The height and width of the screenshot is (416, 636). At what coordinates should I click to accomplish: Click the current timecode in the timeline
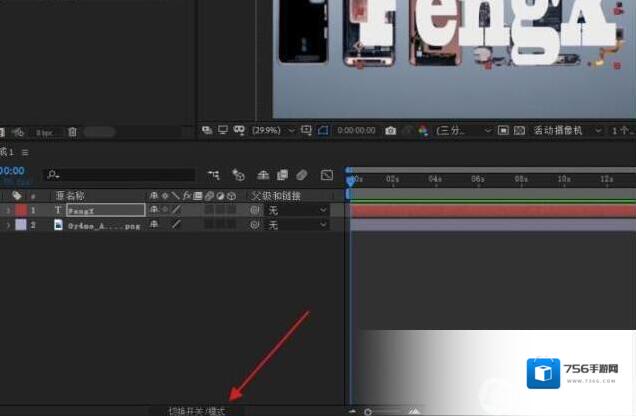click(x=12, y=172)
